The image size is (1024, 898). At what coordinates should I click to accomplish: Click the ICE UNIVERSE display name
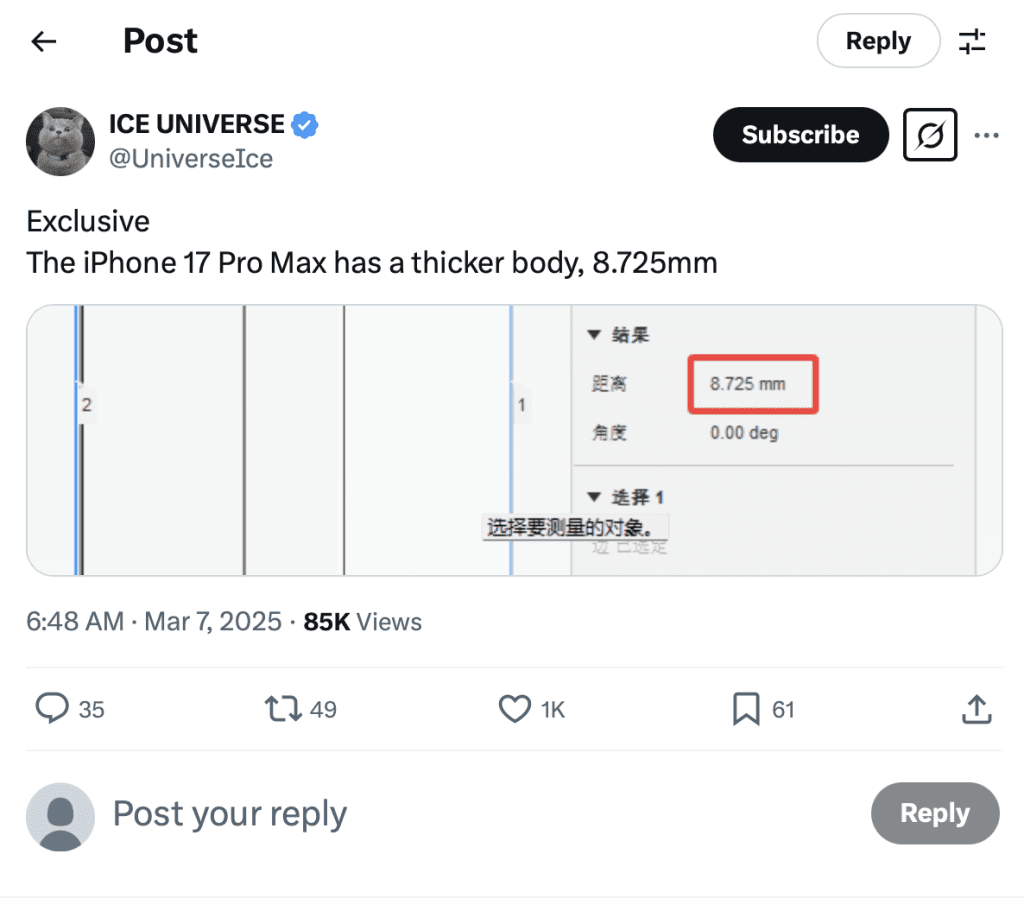pyautogui.click(x=196, y=125)
